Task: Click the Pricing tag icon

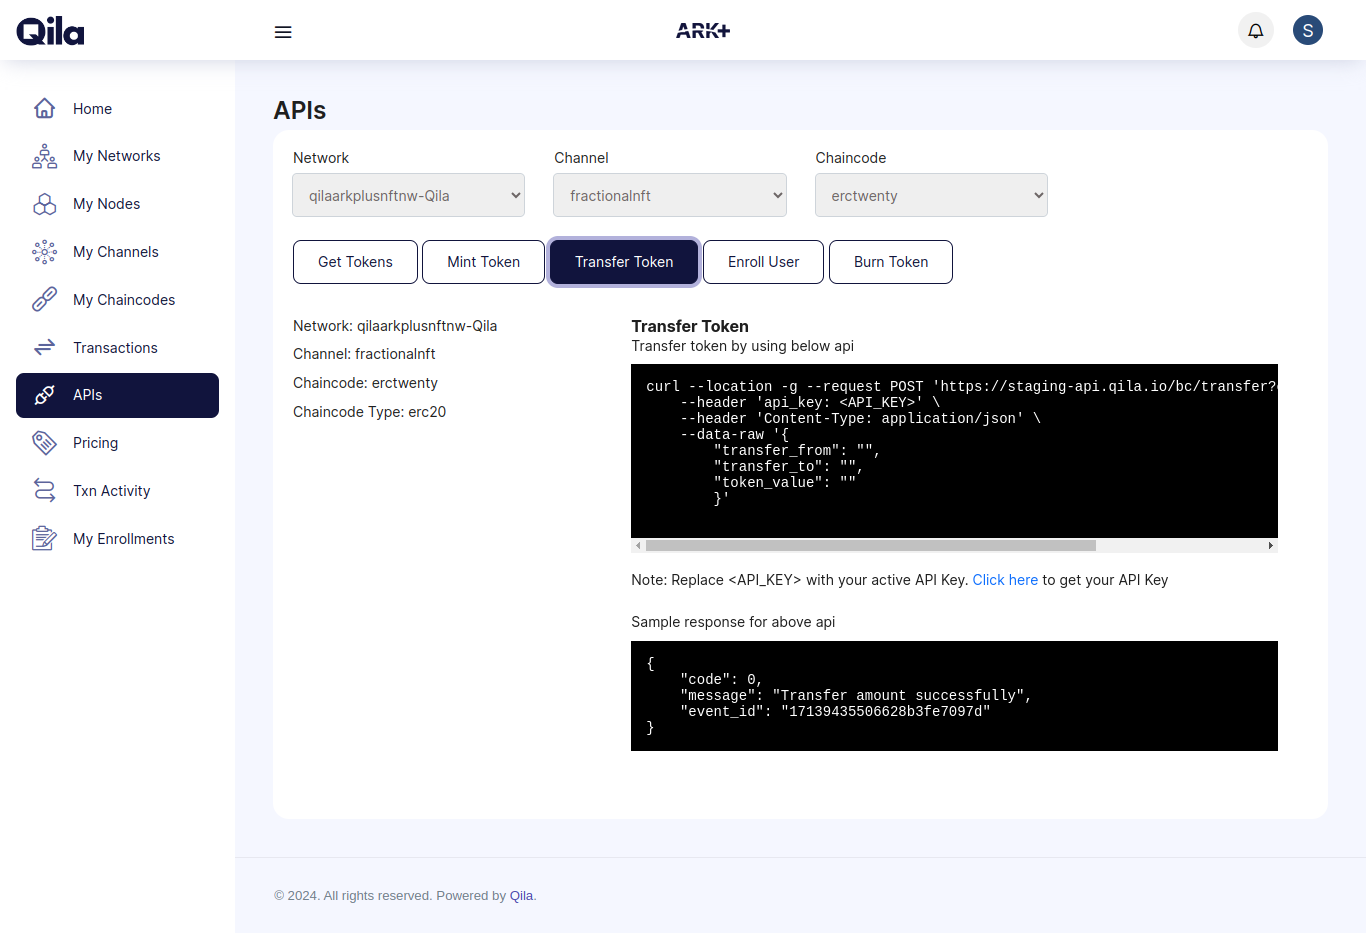Action: (44, 443)
